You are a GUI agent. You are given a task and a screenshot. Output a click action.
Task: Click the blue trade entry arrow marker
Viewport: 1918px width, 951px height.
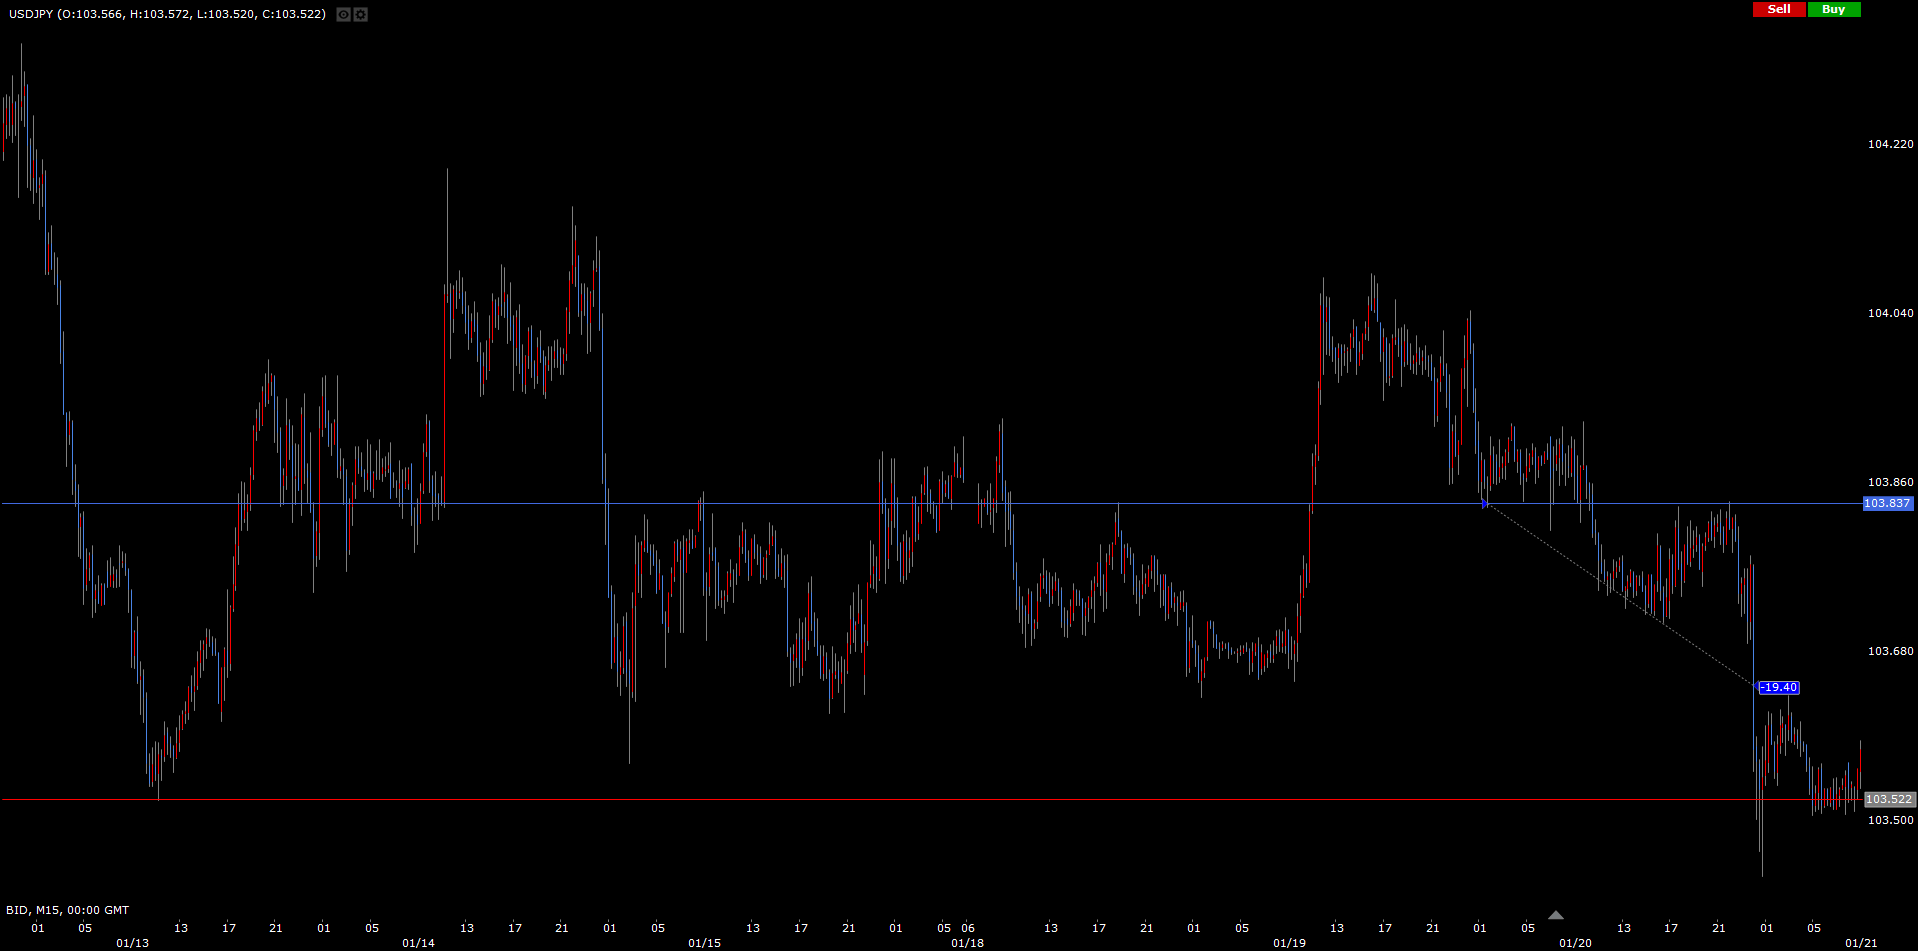tap(1485, 504)
